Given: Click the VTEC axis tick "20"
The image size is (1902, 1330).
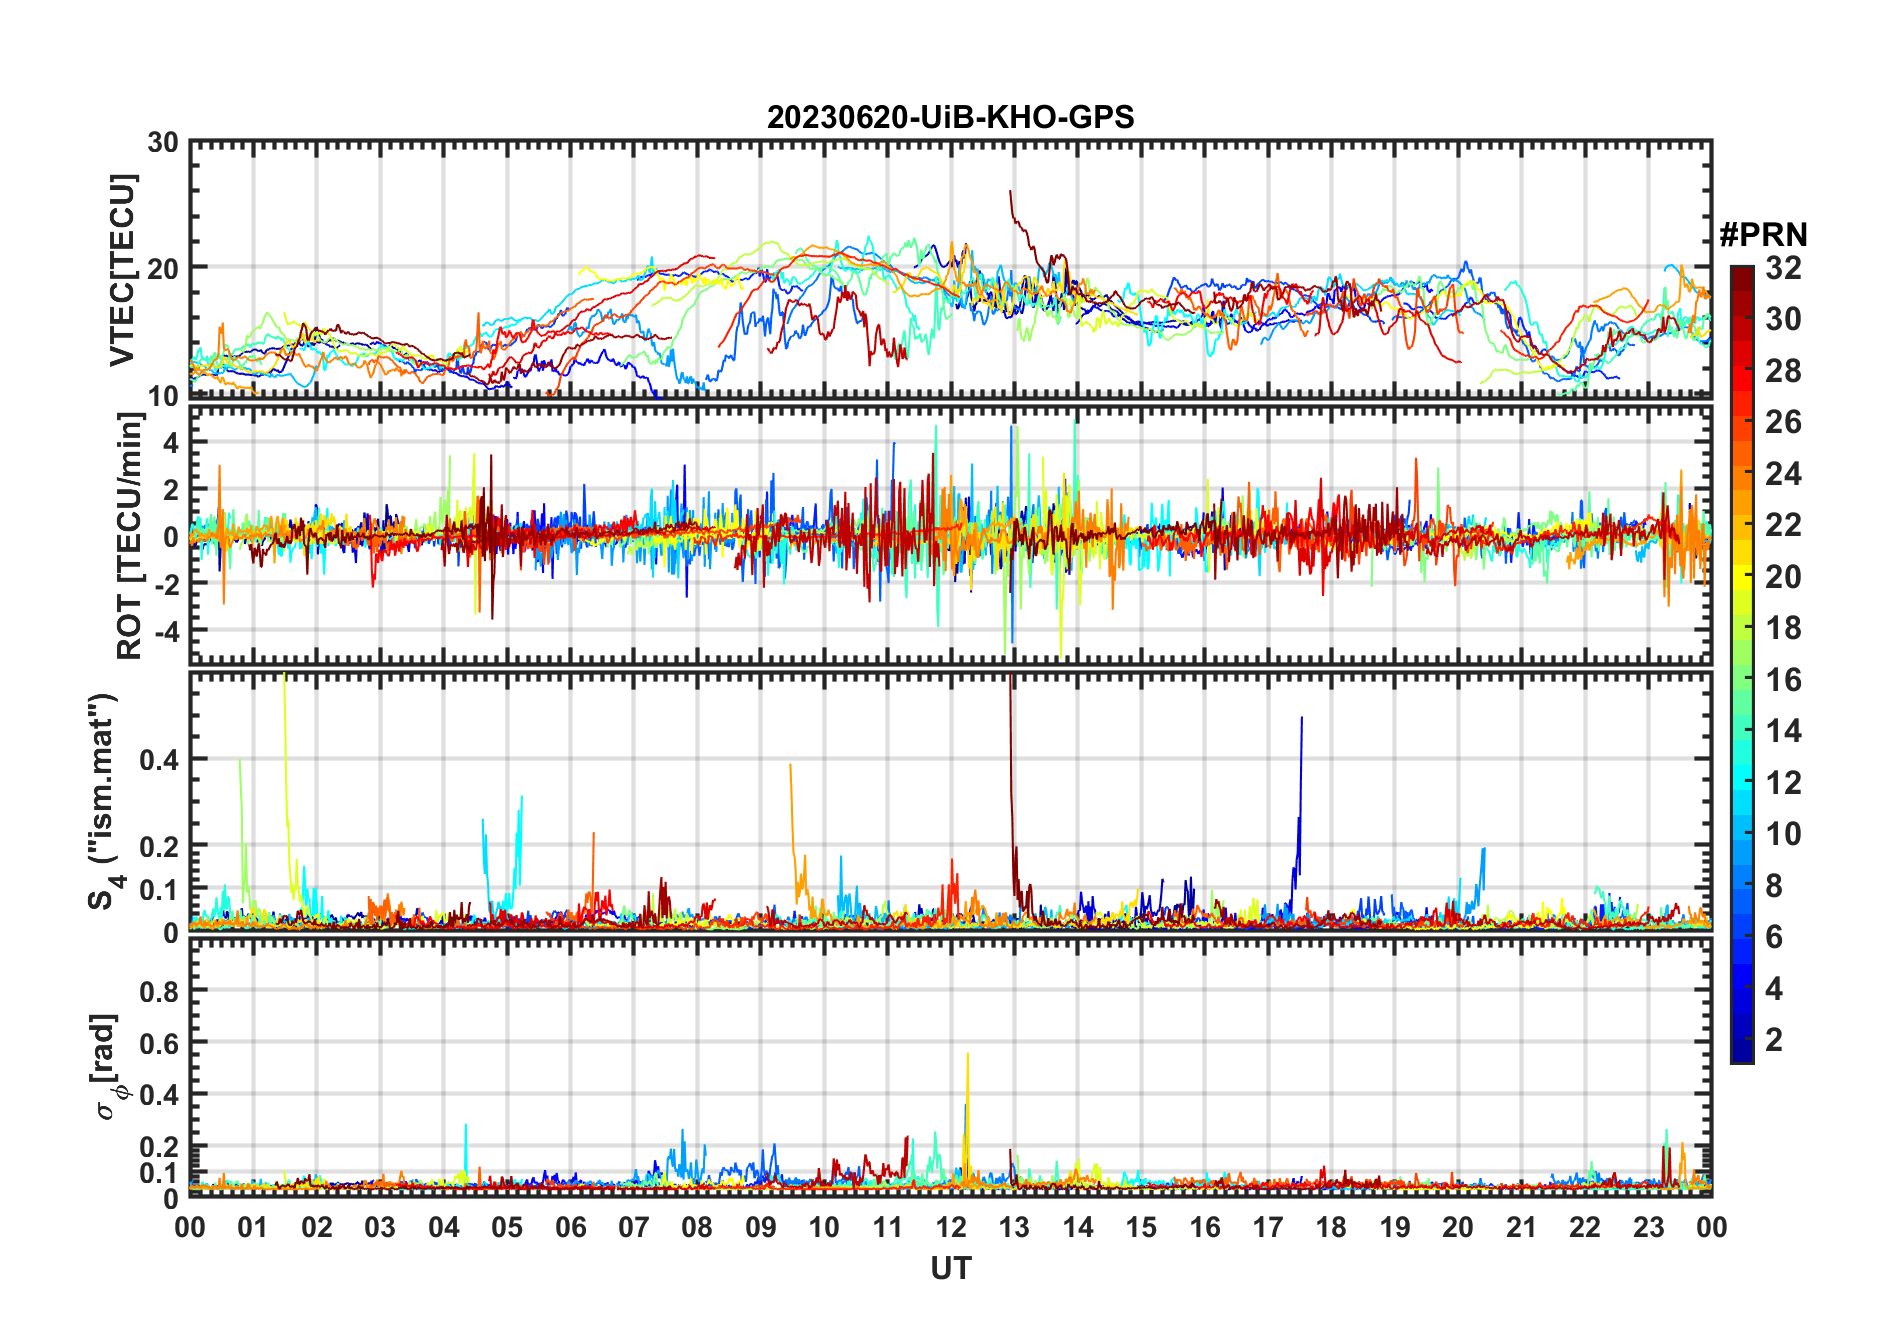Looking at the screenshot, I should pyautogui.click(x=163, y=268).
